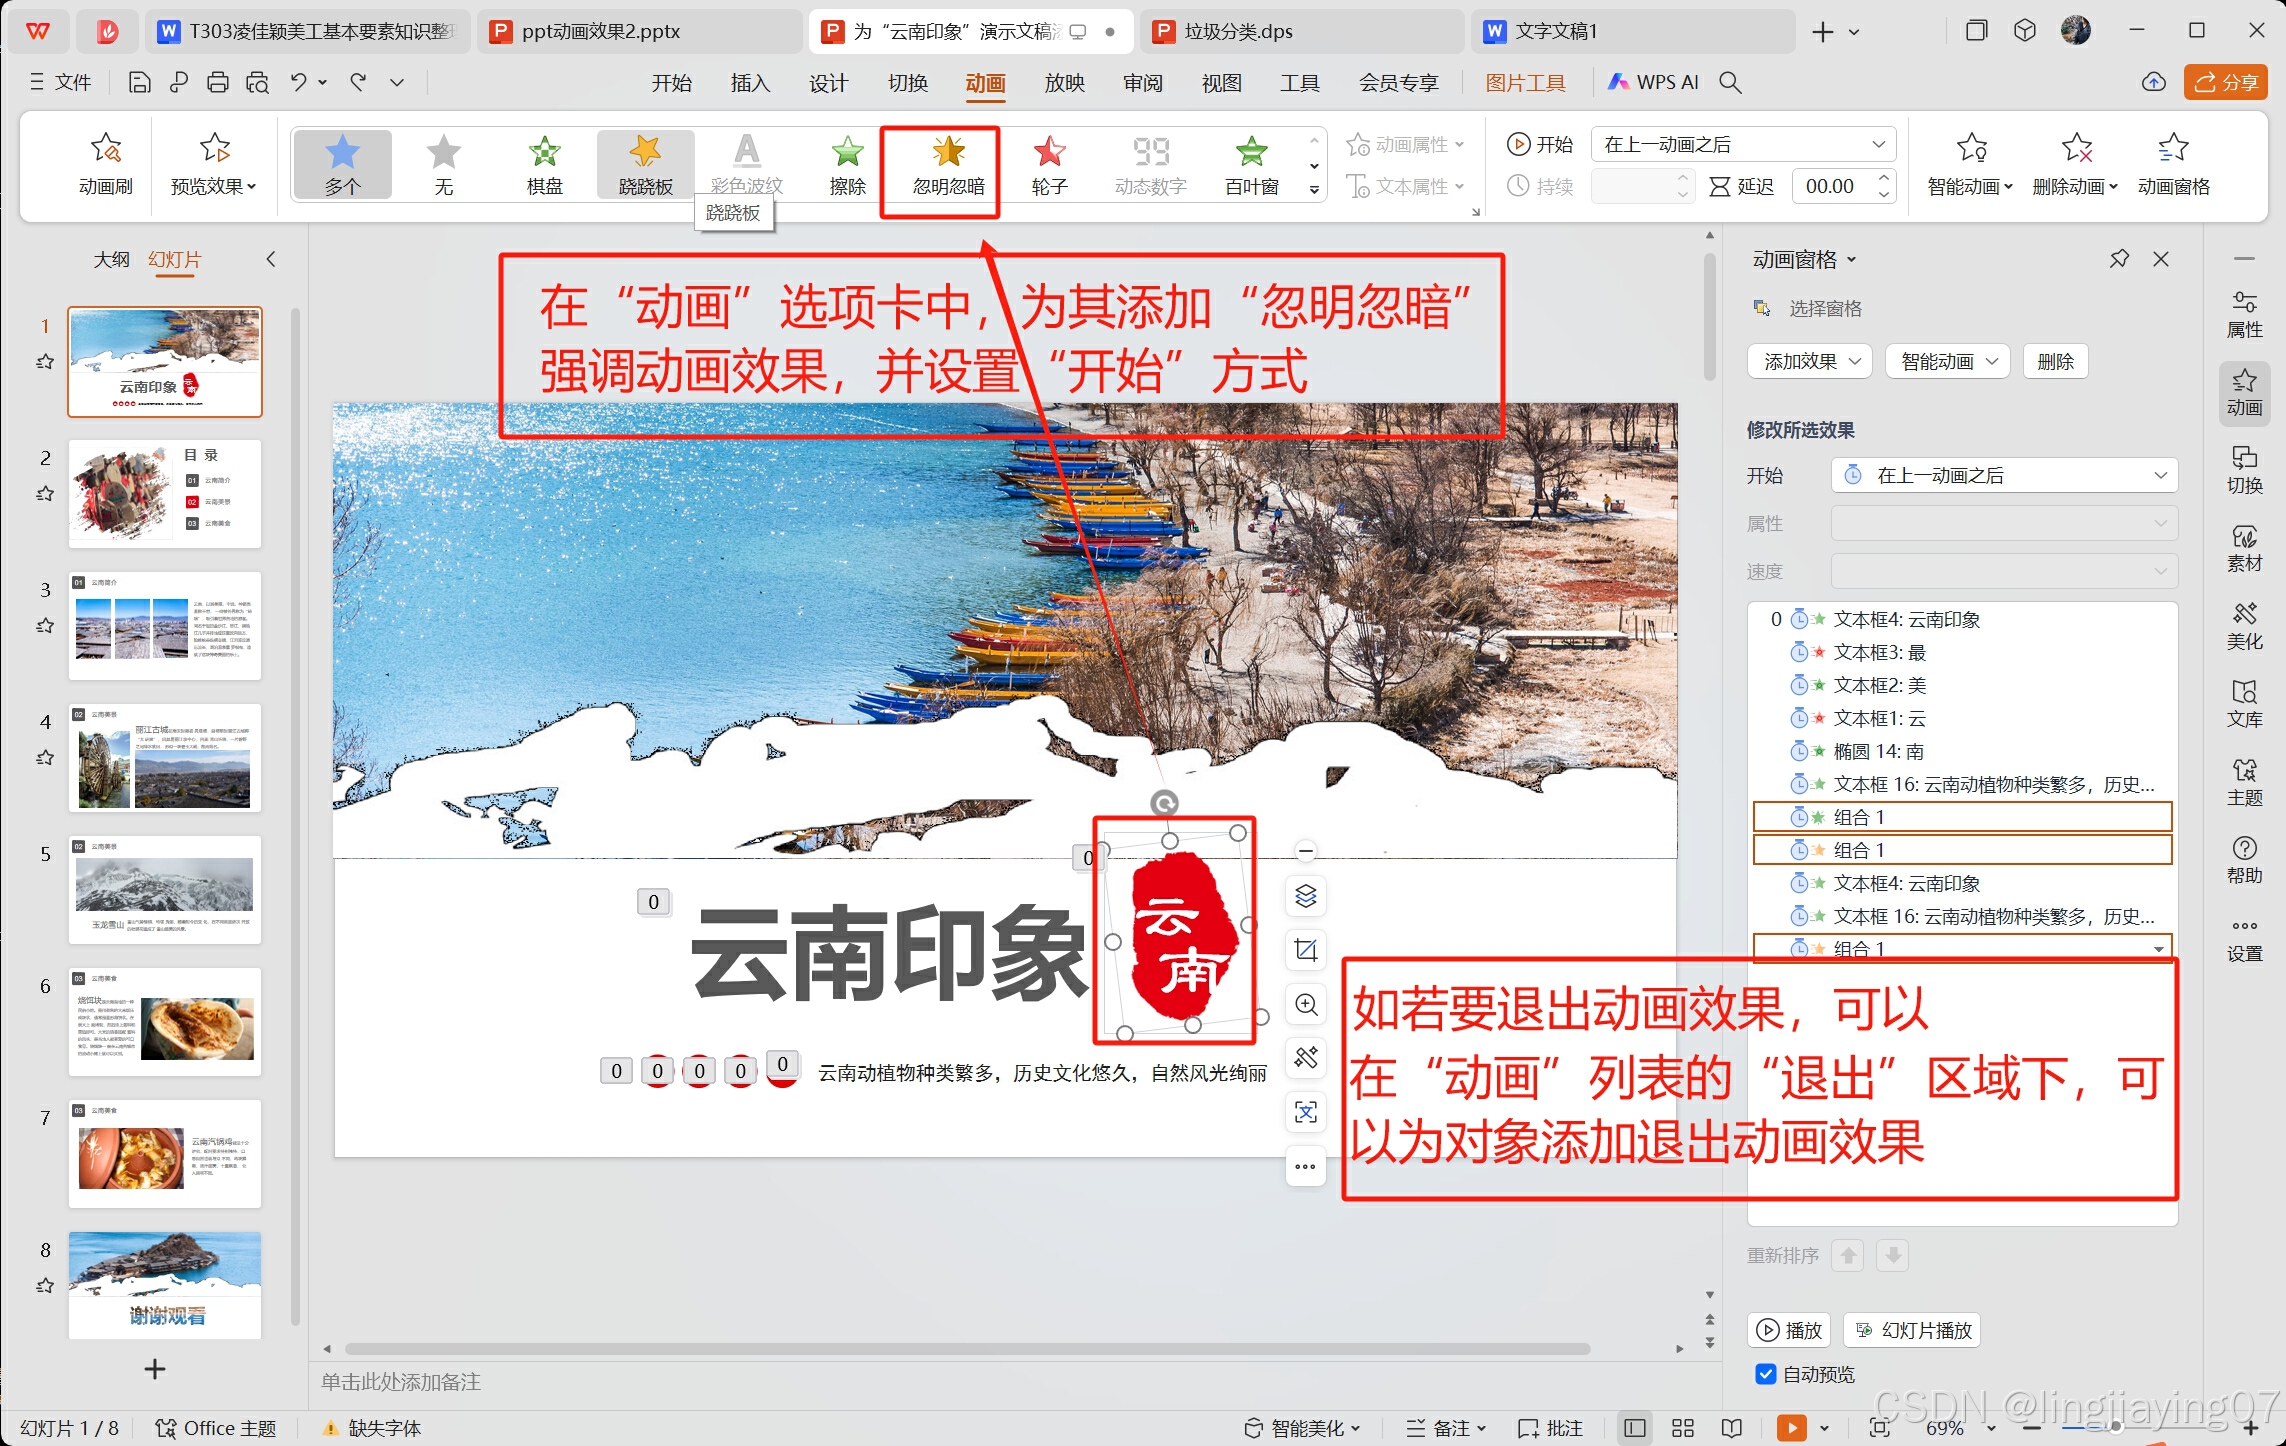Expand the animation effects gallery

click(x=1314, y=189)
